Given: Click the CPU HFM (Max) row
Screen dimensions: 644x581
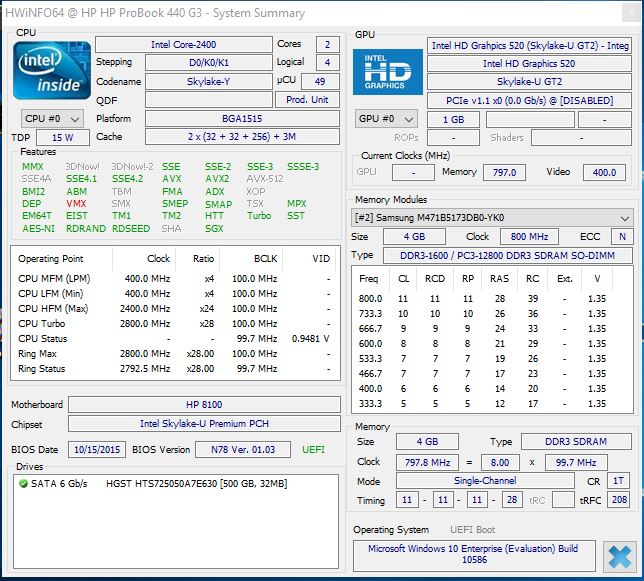Looking at the screenshot, I should [x=175, y=309].
